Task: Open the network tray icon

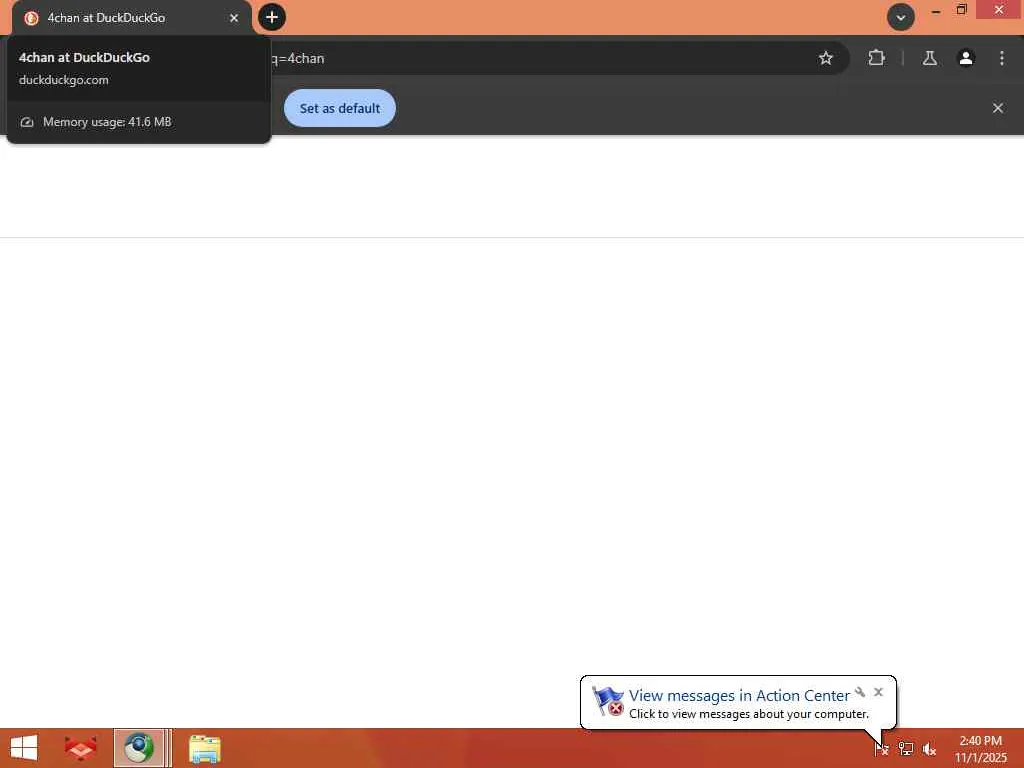Action: (x=905, y=748)
